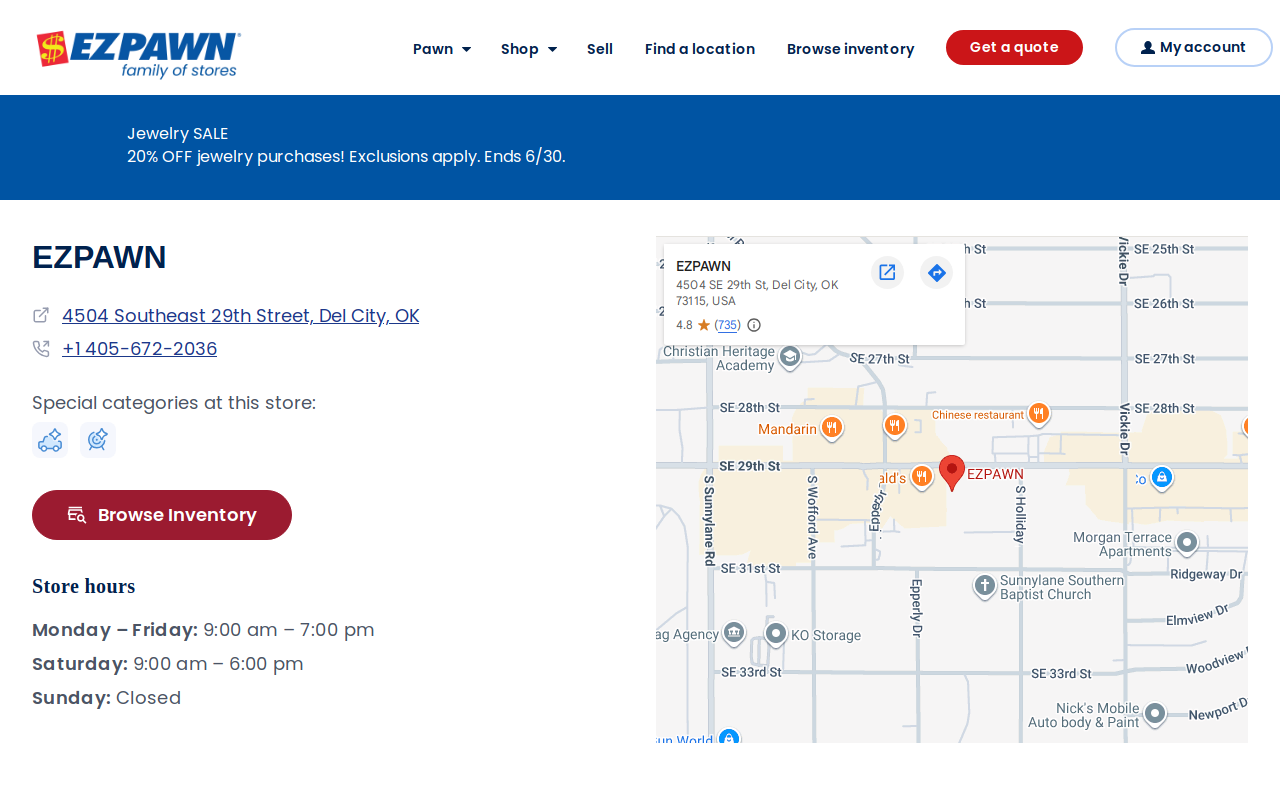Image resolution: width=1280 pixels, height=800 pixels.
Task: Expand the Shop dropdown menu
Action: pos(529,49)
